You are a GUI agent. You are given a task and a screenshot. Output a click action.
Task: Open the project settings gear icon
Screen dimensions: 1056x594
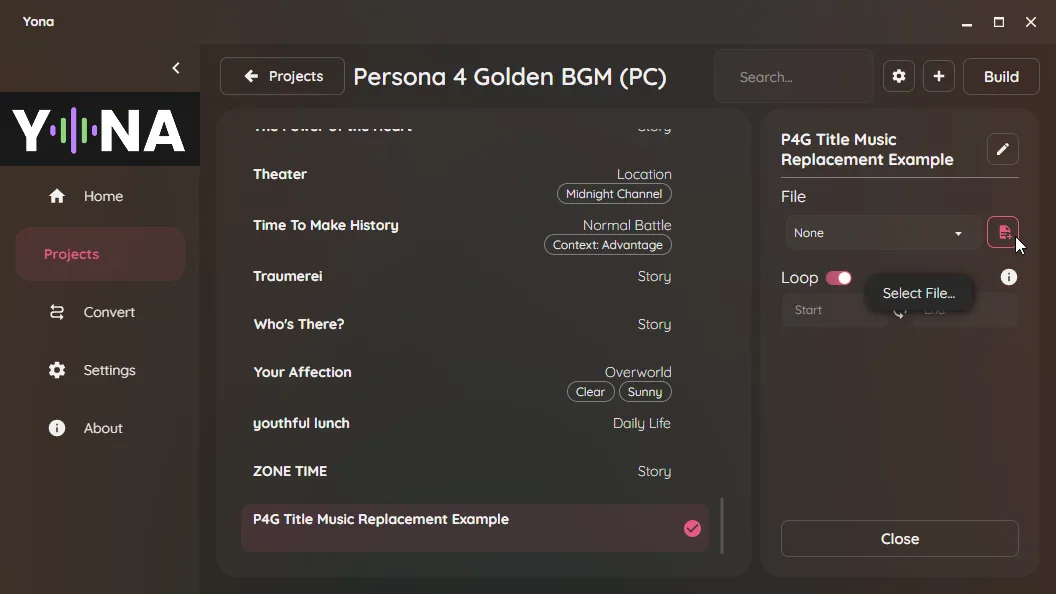pyautogui.click(x=899, y=77)
